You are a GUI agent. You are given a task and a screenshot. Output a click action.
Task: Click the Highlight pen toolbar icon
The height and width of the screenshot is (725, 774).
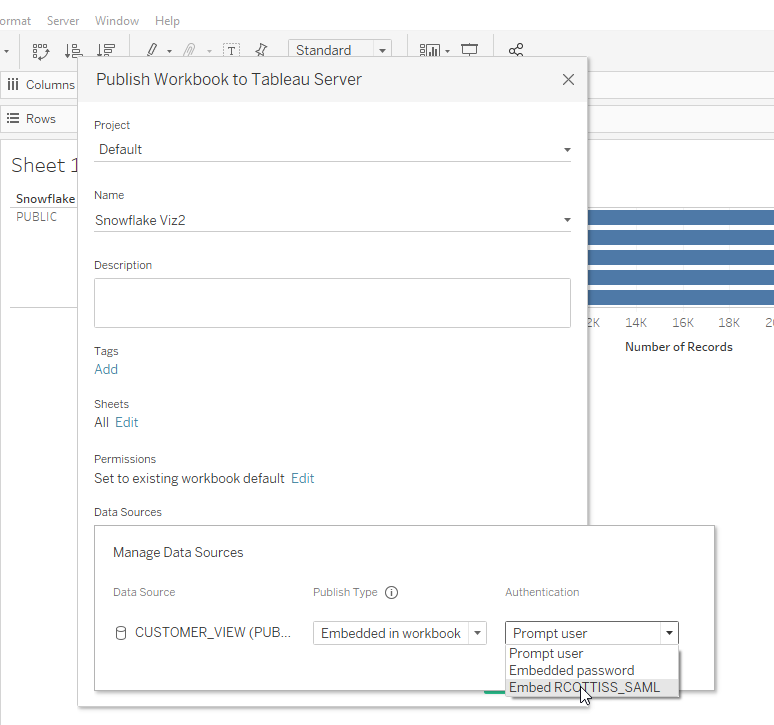(x=153, y=50)
